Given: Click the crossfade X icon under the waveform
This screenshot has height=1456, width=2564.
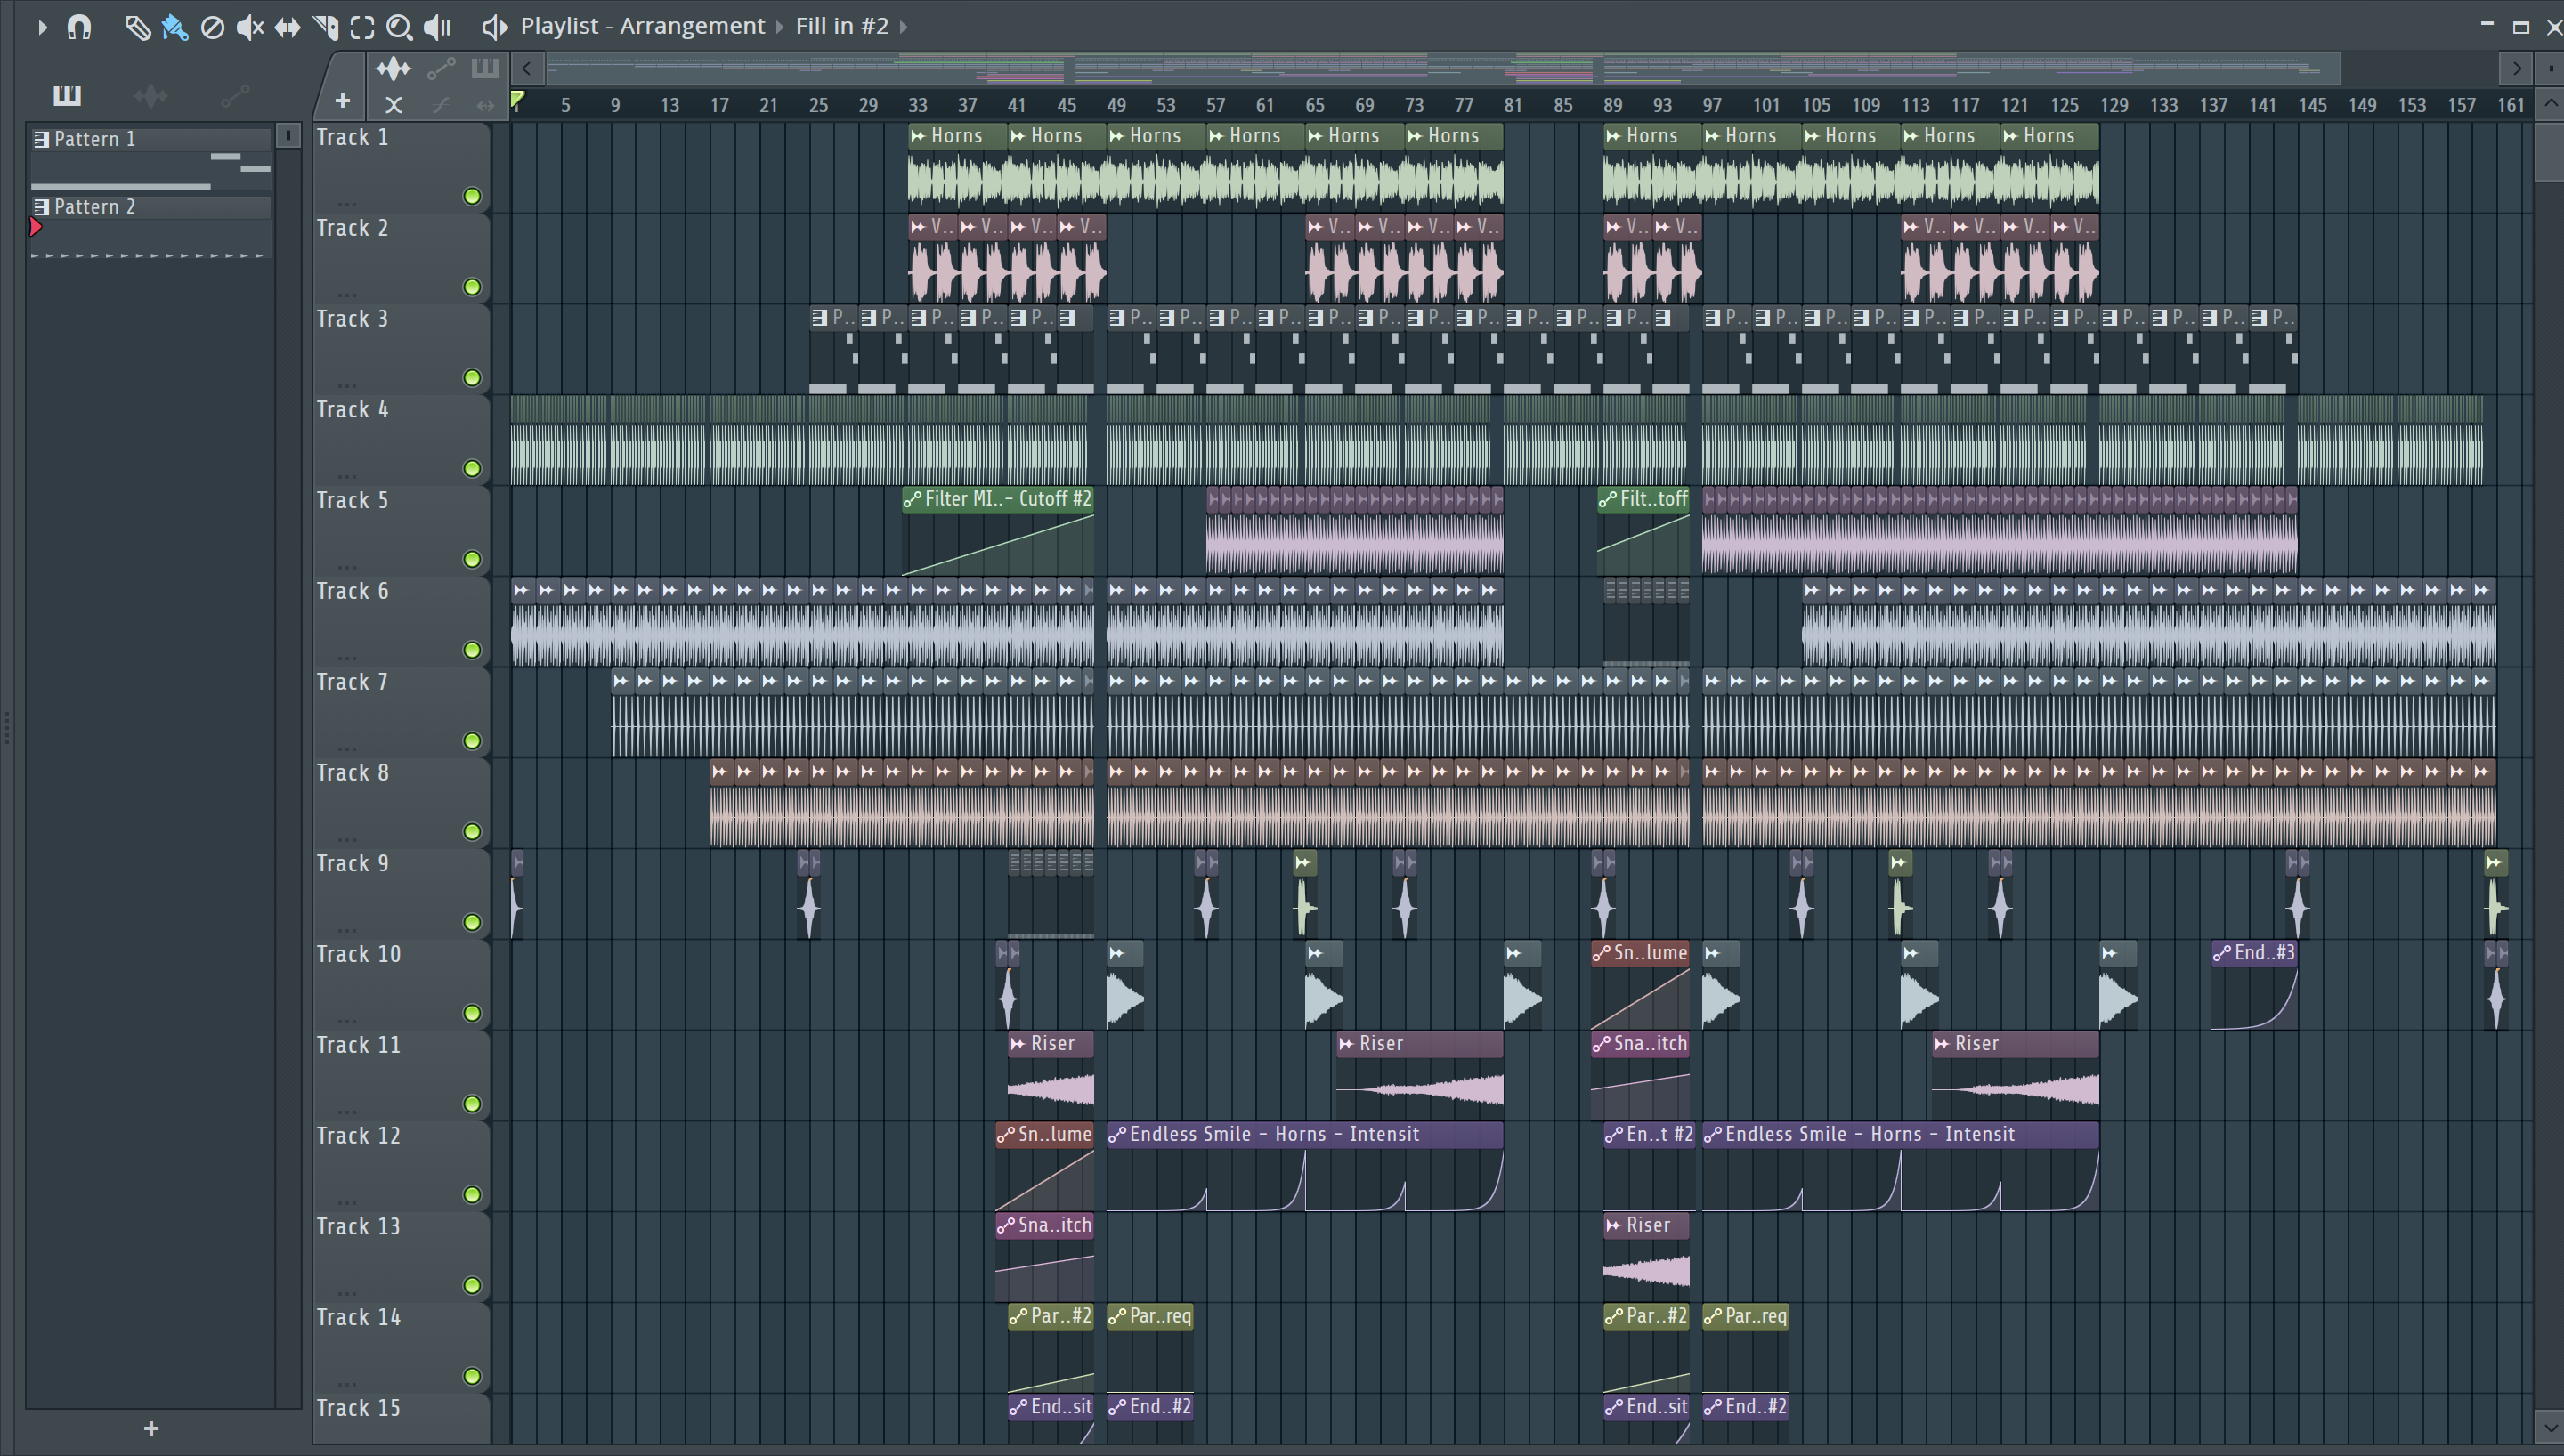Looking at the screenshot, I should [393, 104].
